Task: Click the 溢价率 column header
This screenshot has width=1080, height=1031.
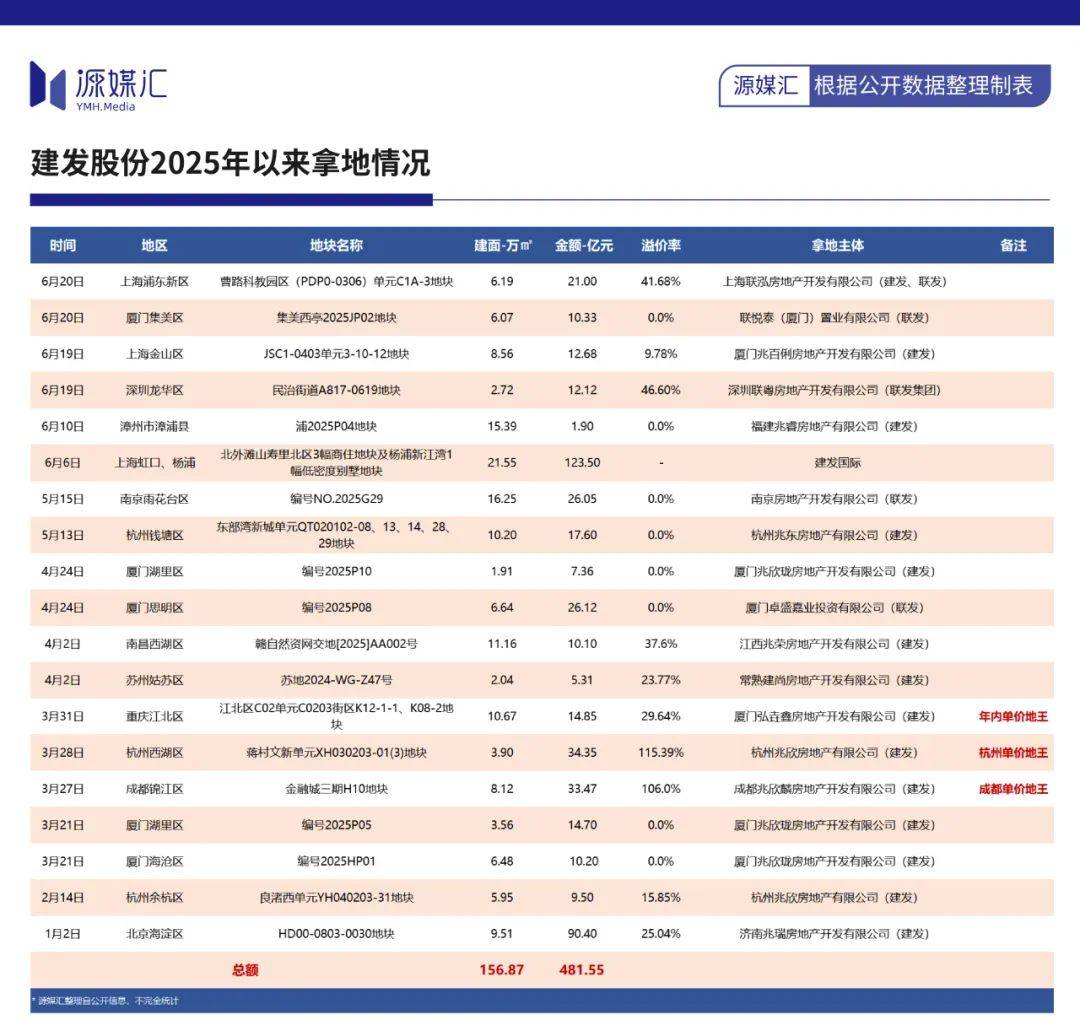Action: [661, 245]
